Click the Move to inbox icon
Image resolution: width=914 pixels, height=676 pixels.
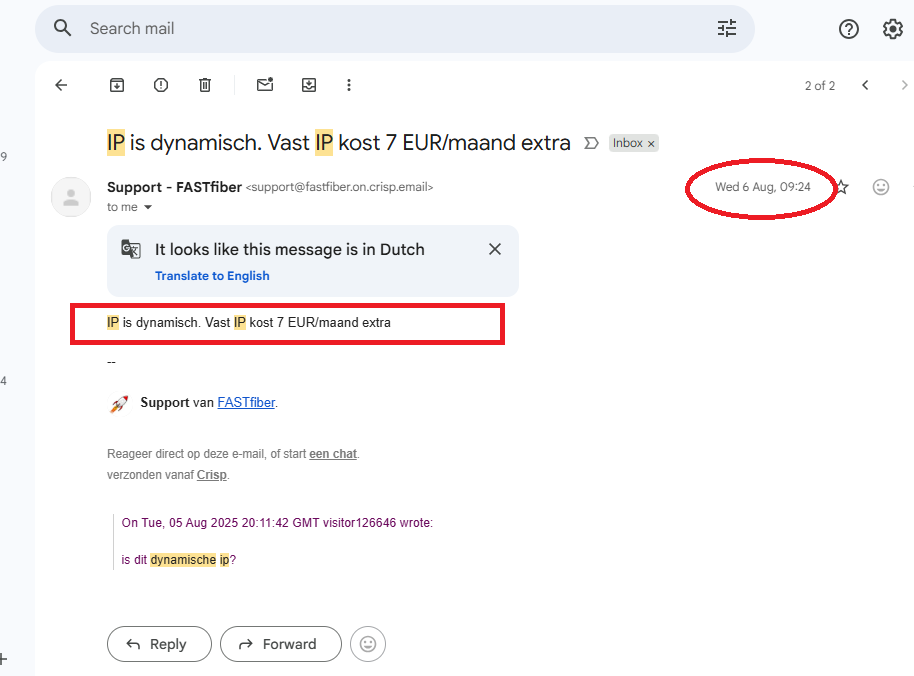[x=309, y=85]
